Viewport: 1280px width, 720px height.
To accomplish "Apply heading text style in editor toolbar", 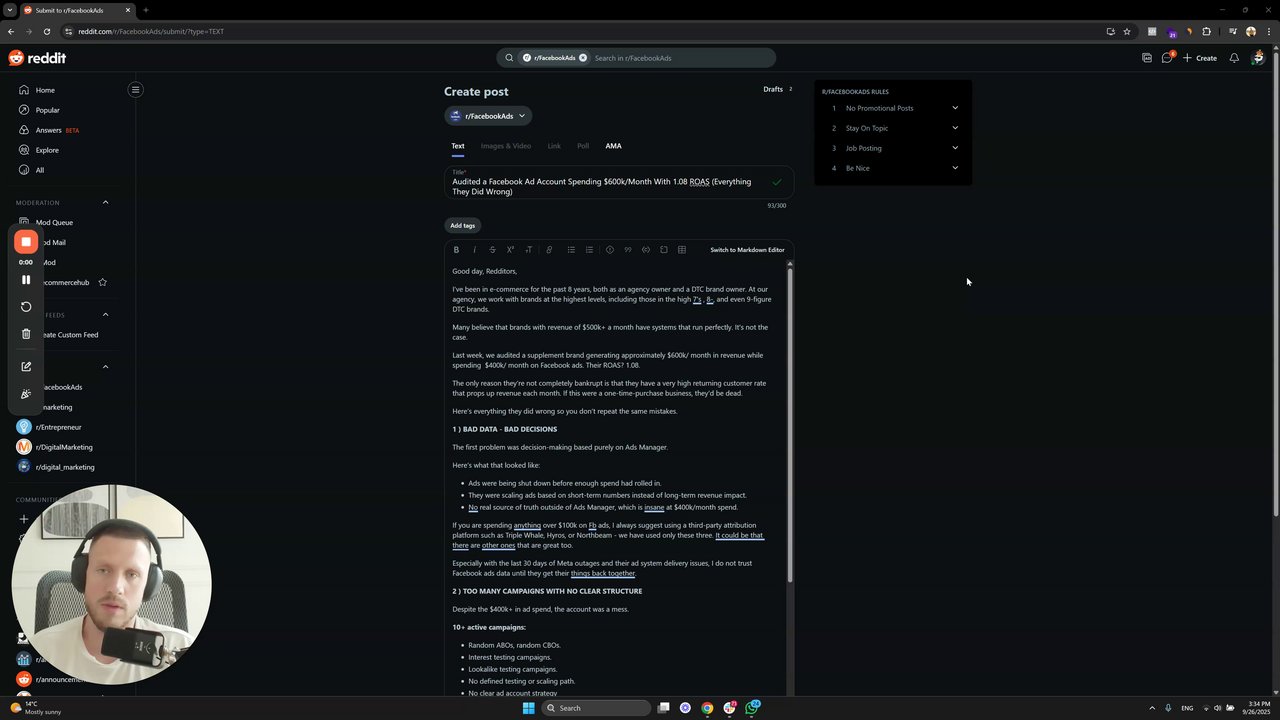I will (x=528, y=250).
